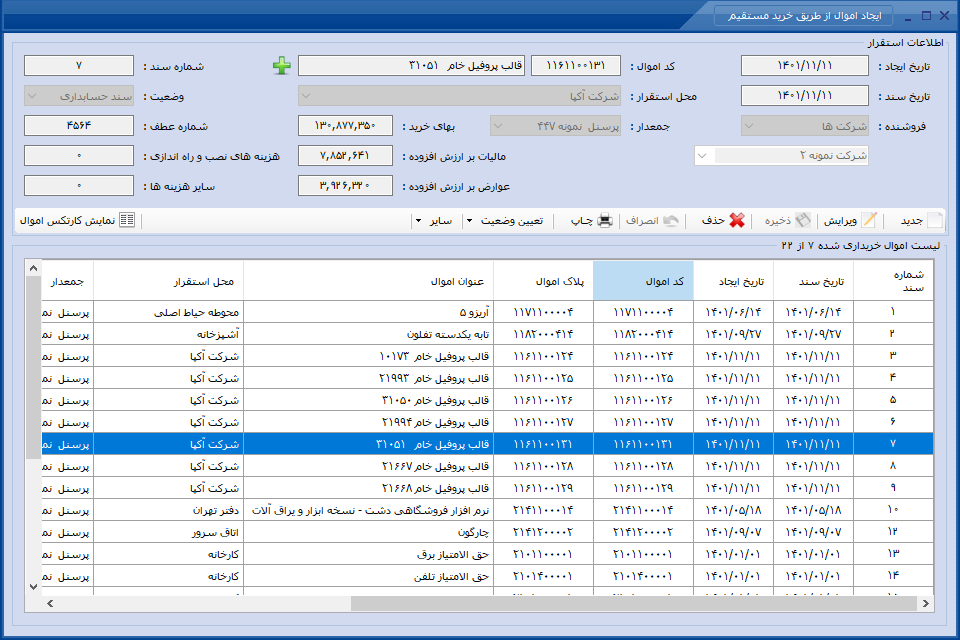Click the تاریخ سند date field

(804, 96)
